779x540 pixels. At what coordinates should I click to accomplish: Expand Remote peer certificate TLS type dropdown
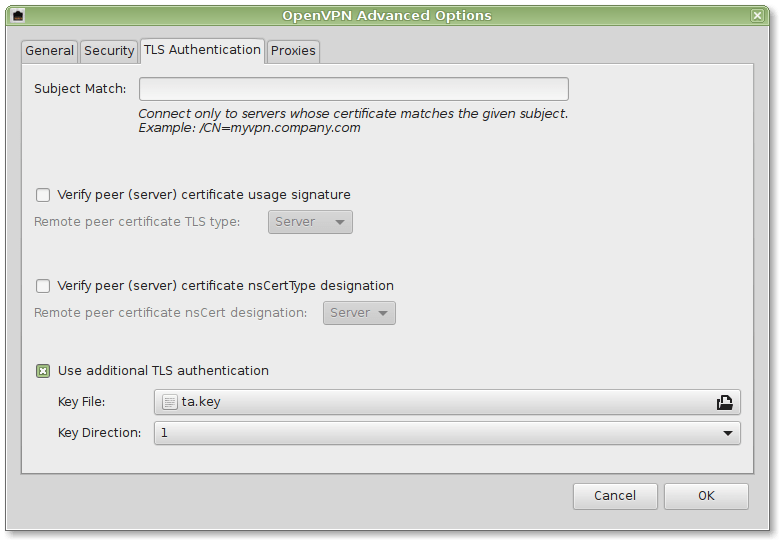(x=310, y=222)
